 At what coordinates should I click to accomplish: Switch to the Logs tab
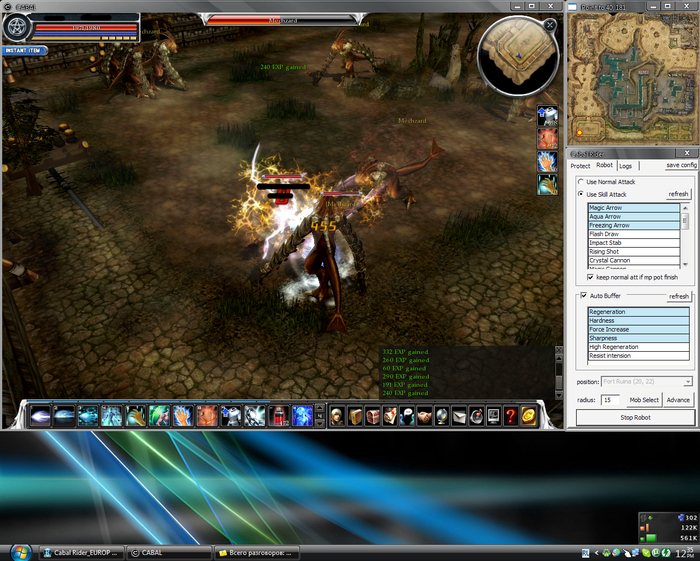pos(625,166)
